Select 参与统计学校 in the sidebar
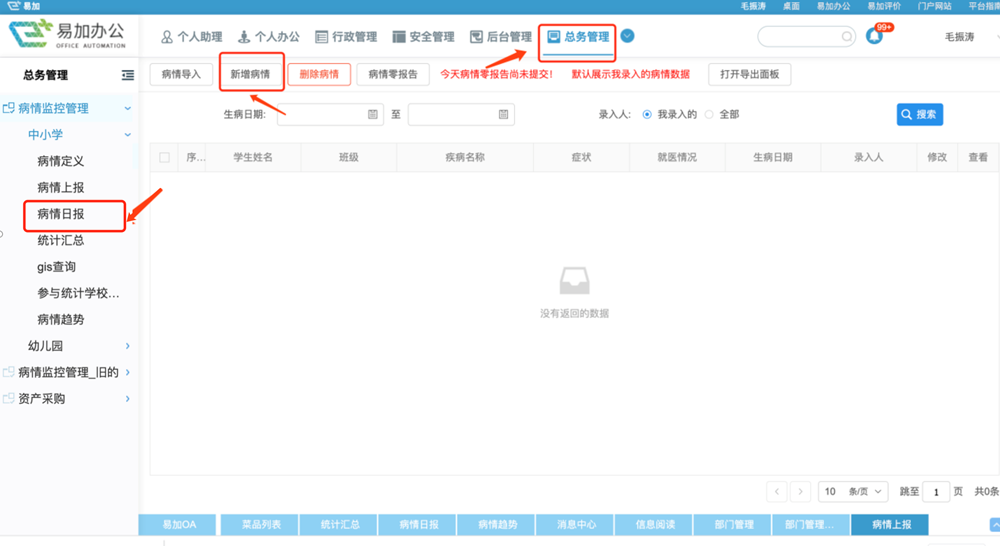The height and width of the screenshot is (546, 1000). 78,293
